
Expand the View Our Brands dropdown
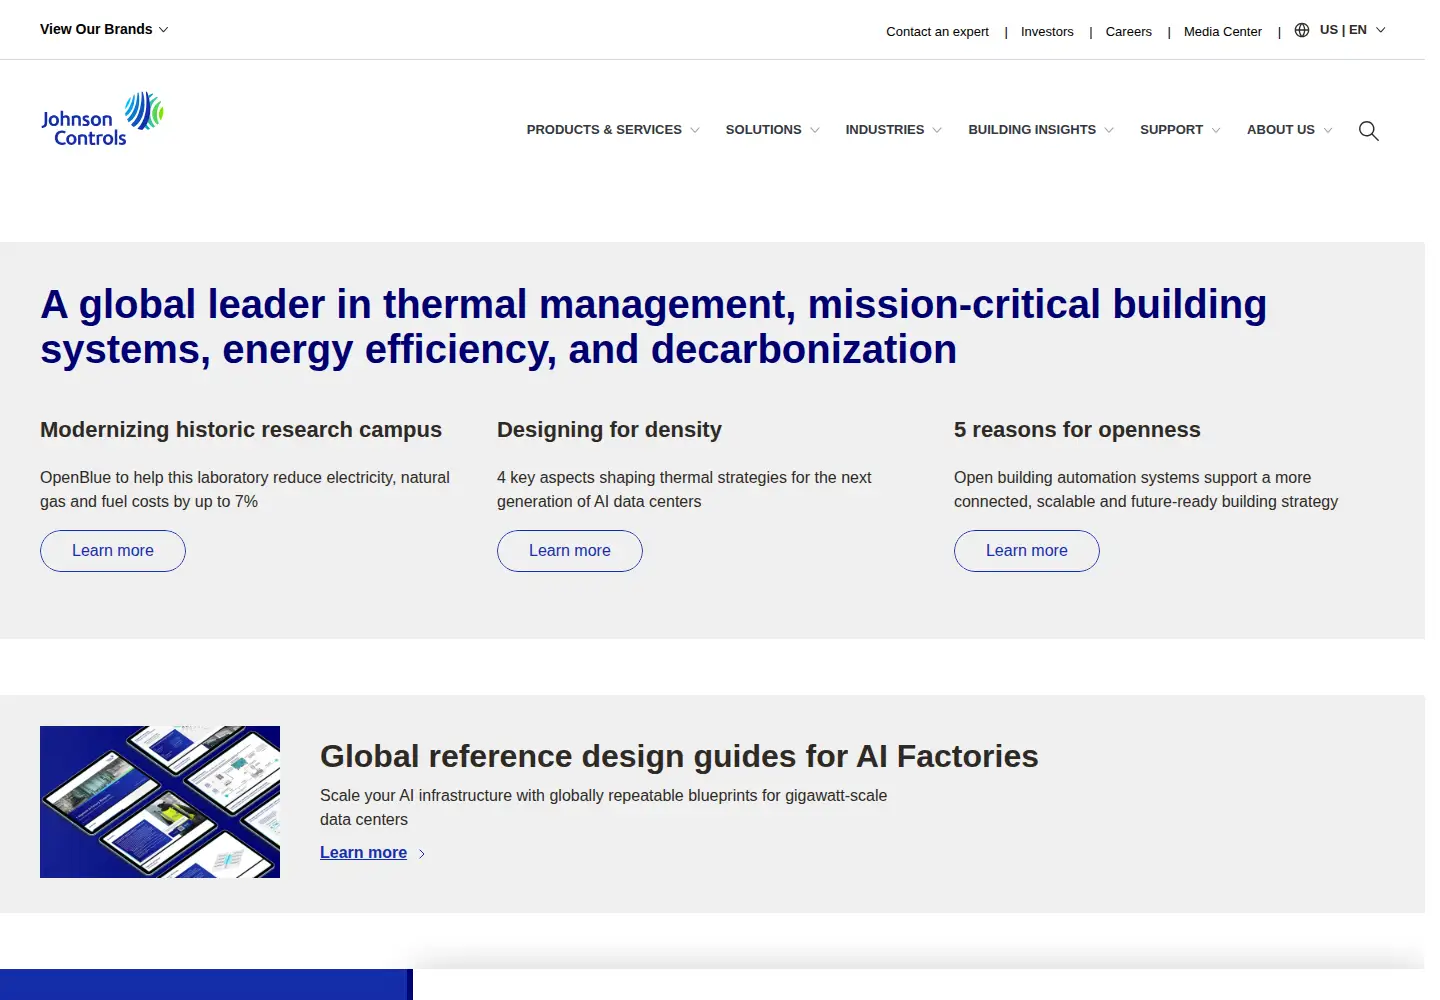click(104, 29)
